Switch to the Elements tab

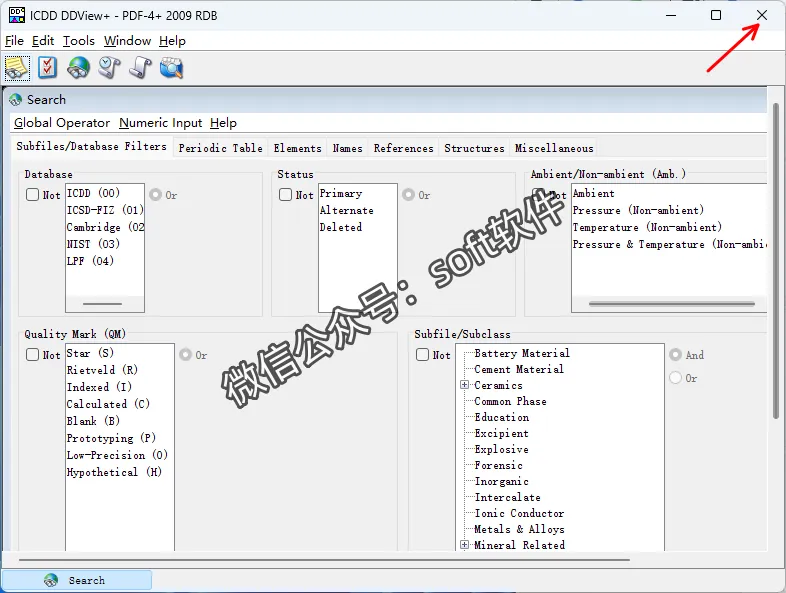pos(297,148)
